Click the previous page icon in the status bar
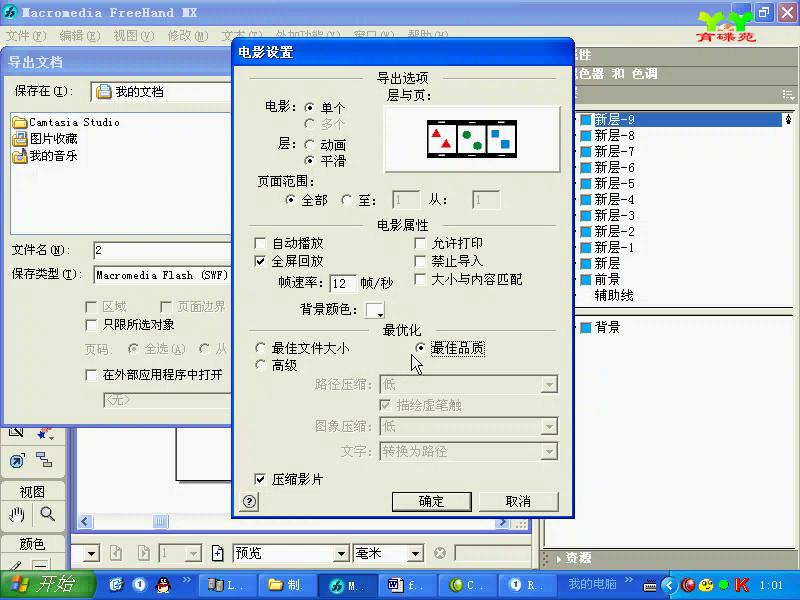 click(116, 553)
